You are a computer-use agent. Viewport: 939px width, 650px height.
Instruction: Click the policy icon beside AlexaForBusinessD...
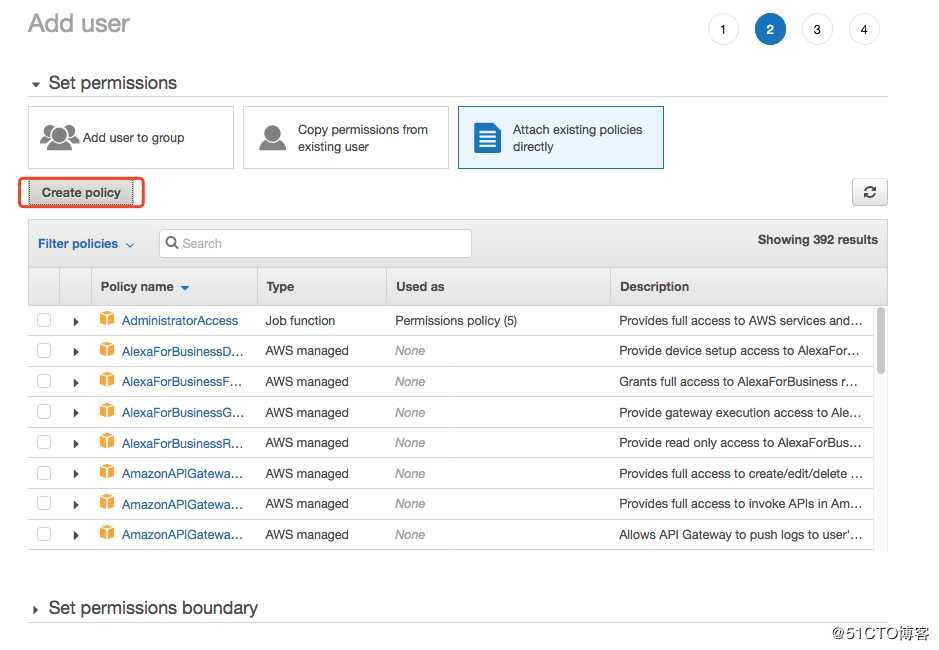pyautogui.click(x=107, y=349)
